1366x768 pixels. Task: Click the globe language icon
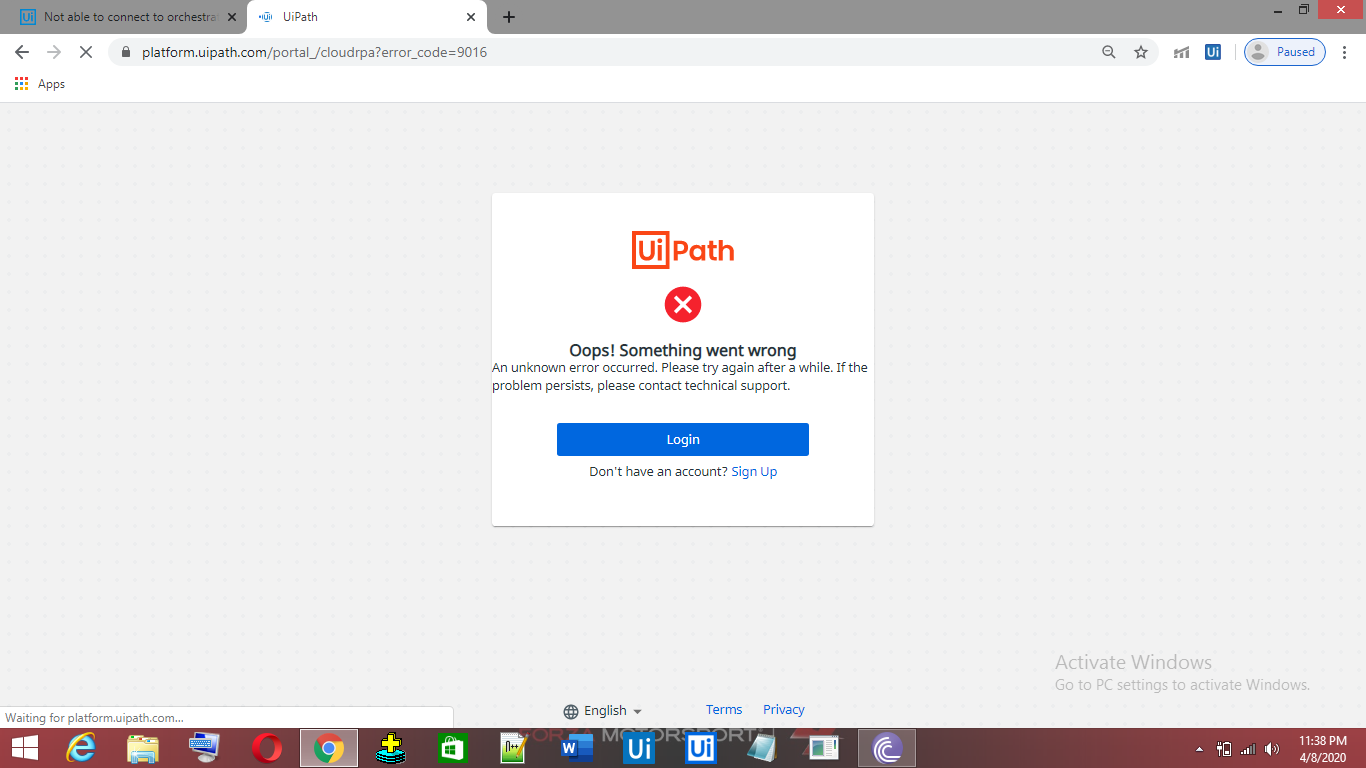[571, 711]
